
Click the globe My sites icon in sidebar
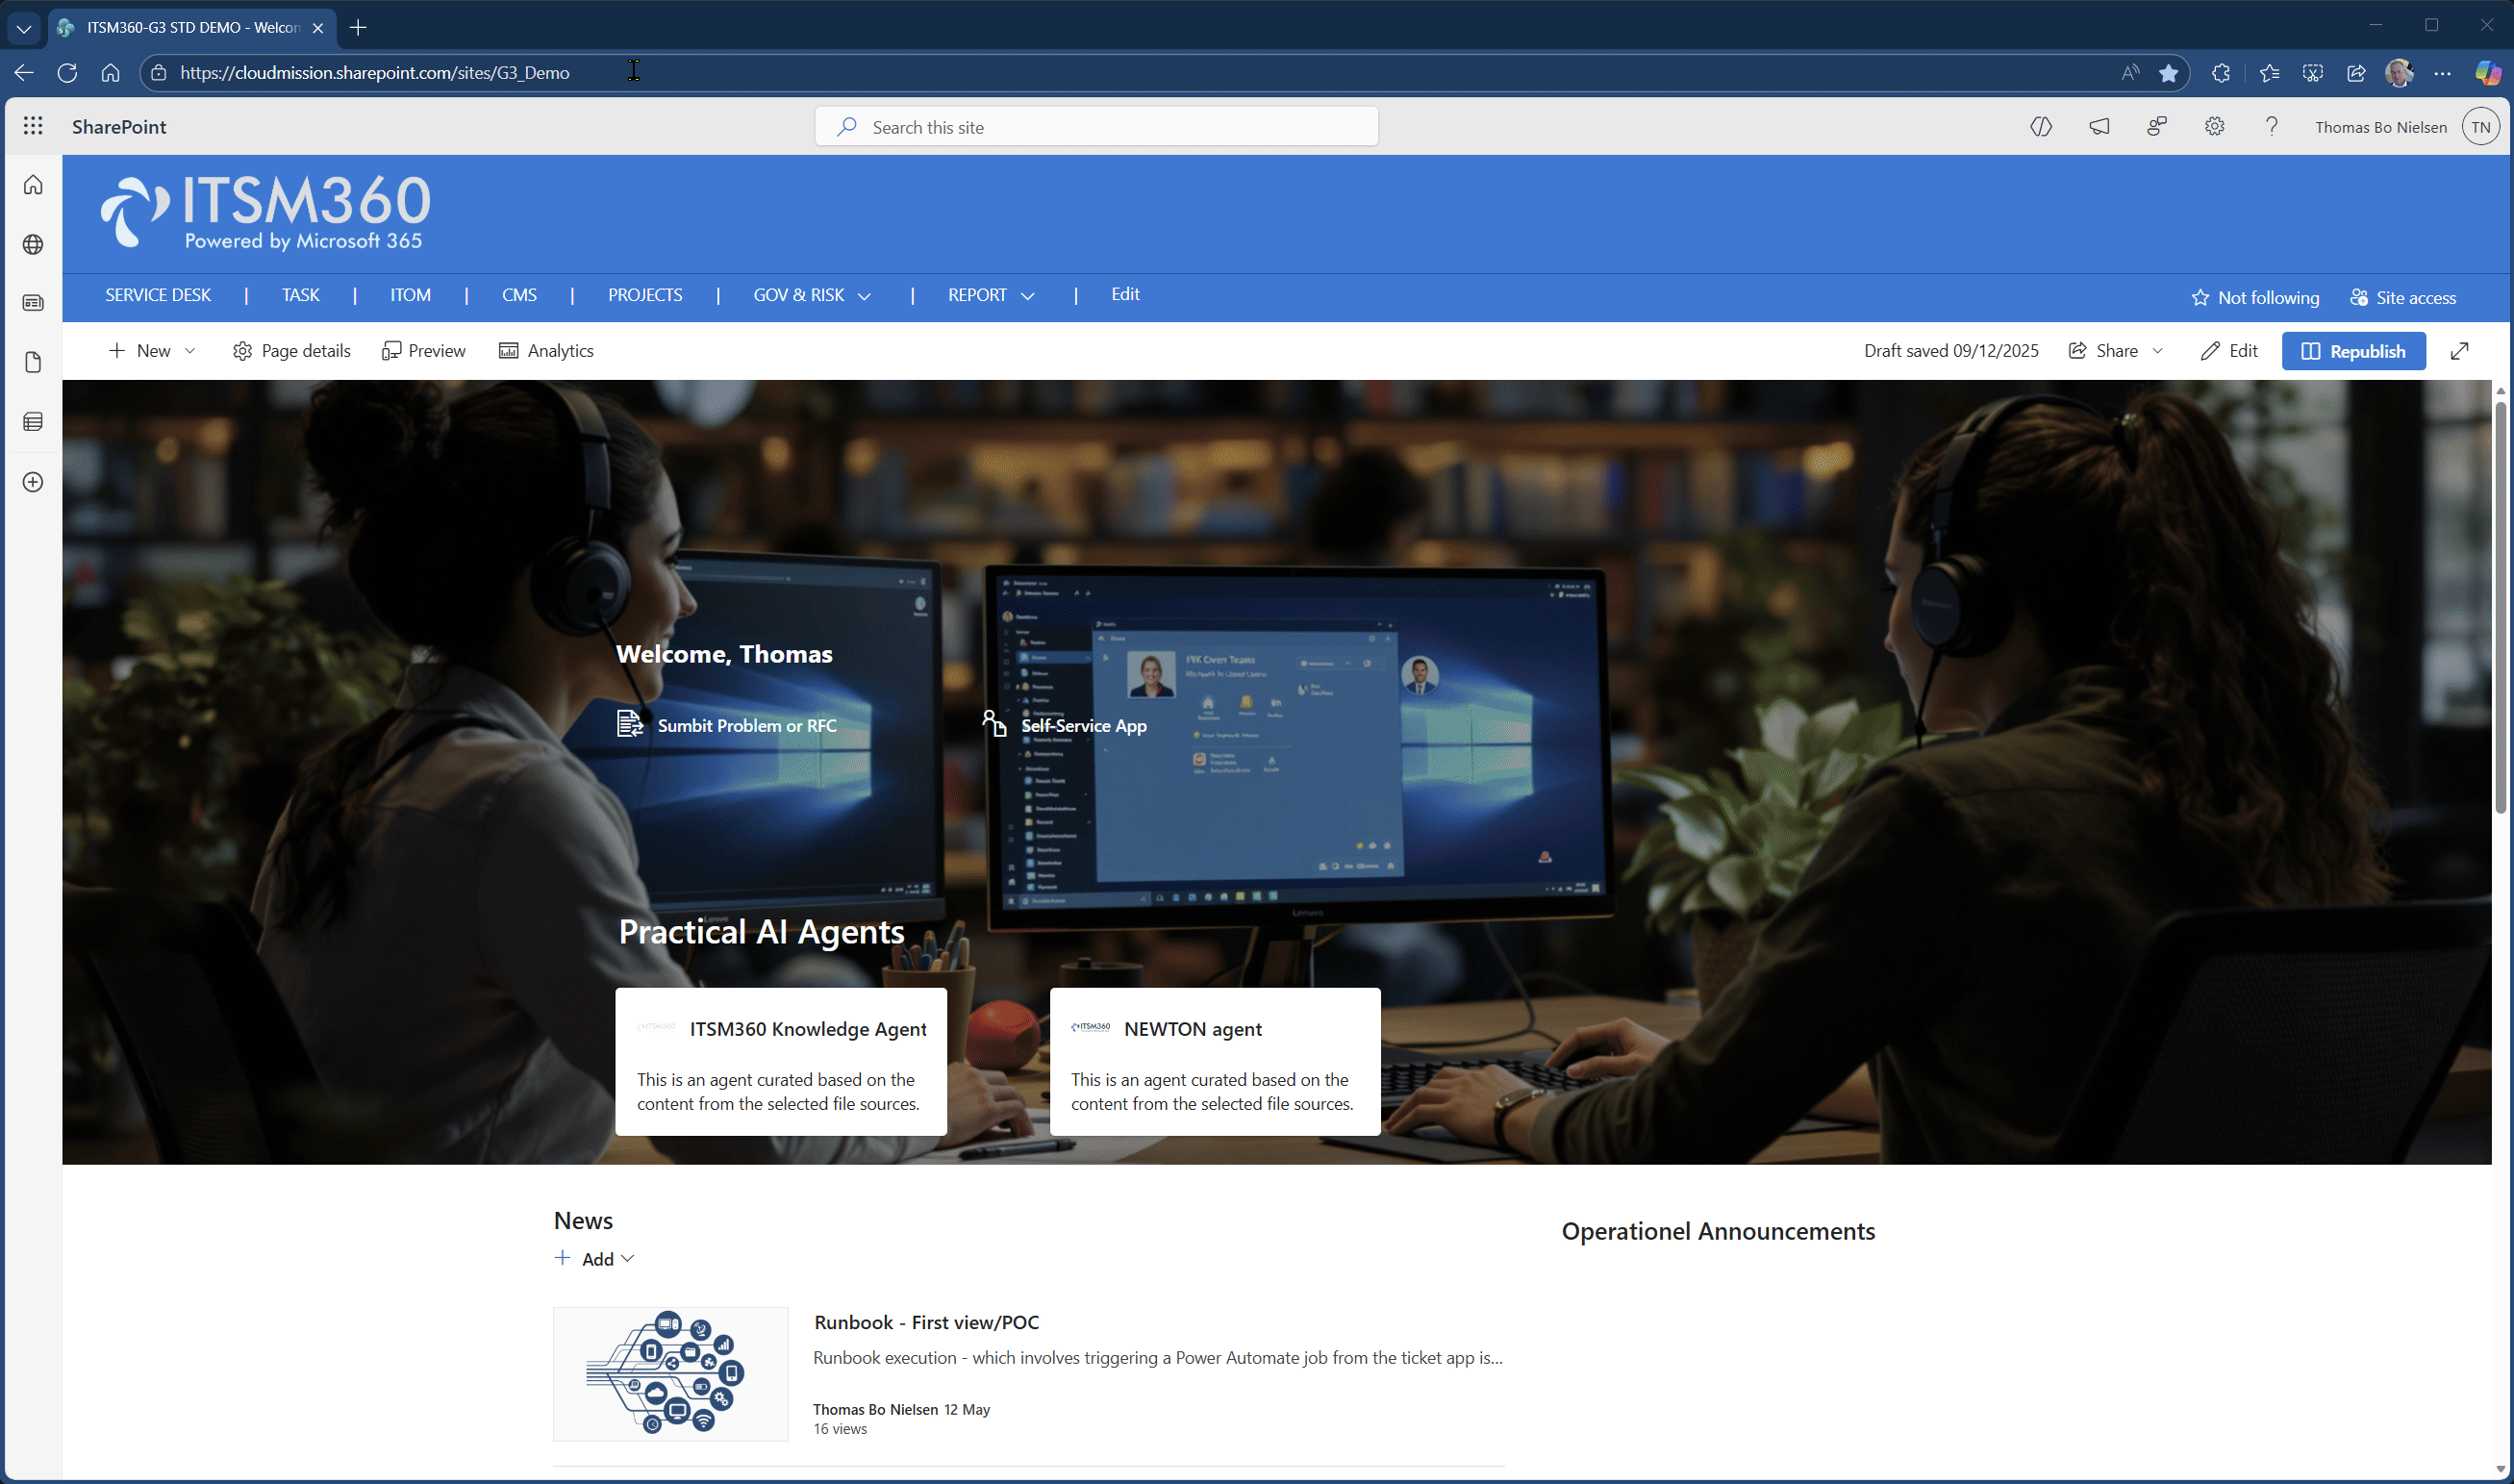tap(33, 244)
